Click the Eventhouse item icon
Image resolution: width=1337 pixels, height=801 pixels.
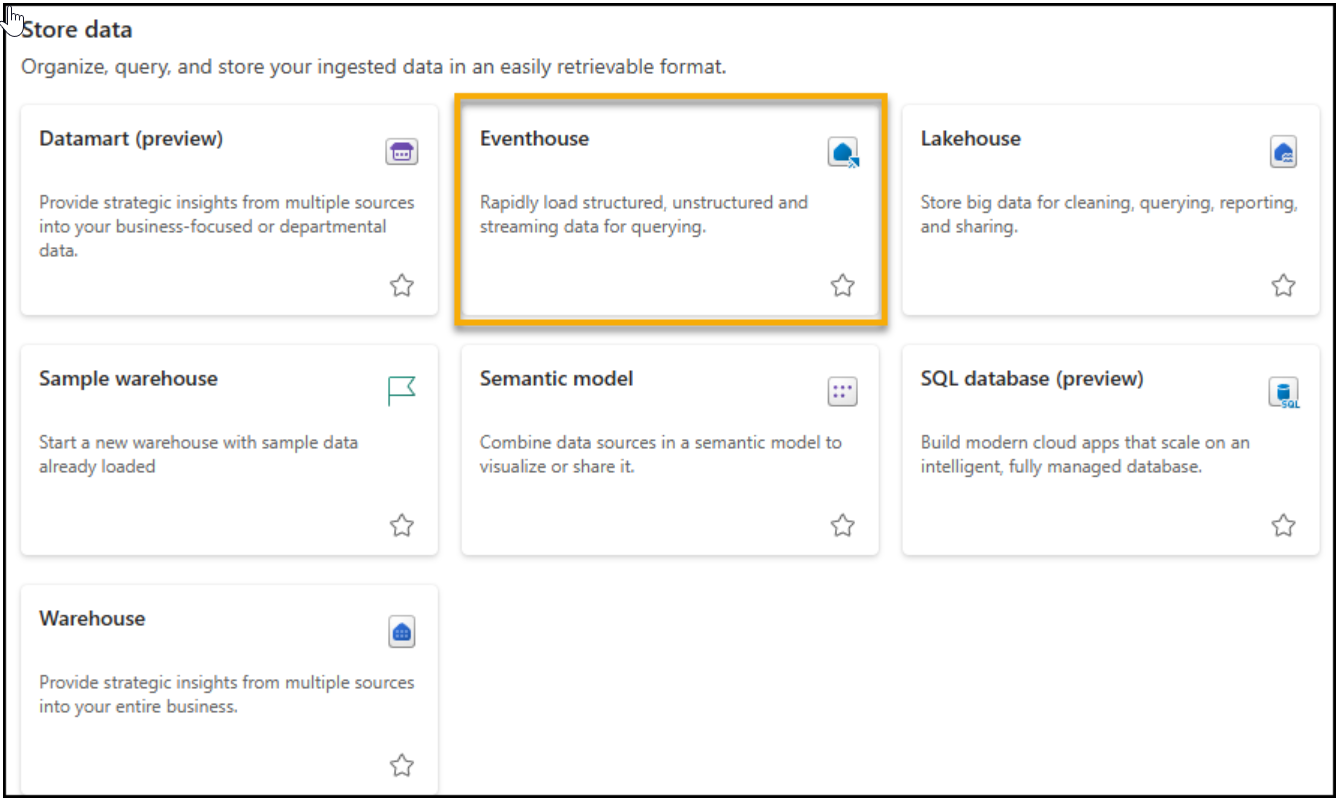(843, 152)
